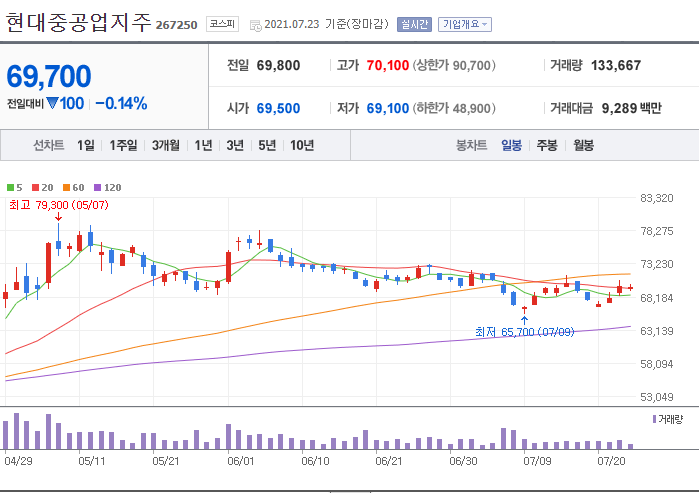This screenshot has height=493, width=699.
Task: Show the 5년 line chart
Action: pos(267,145)
